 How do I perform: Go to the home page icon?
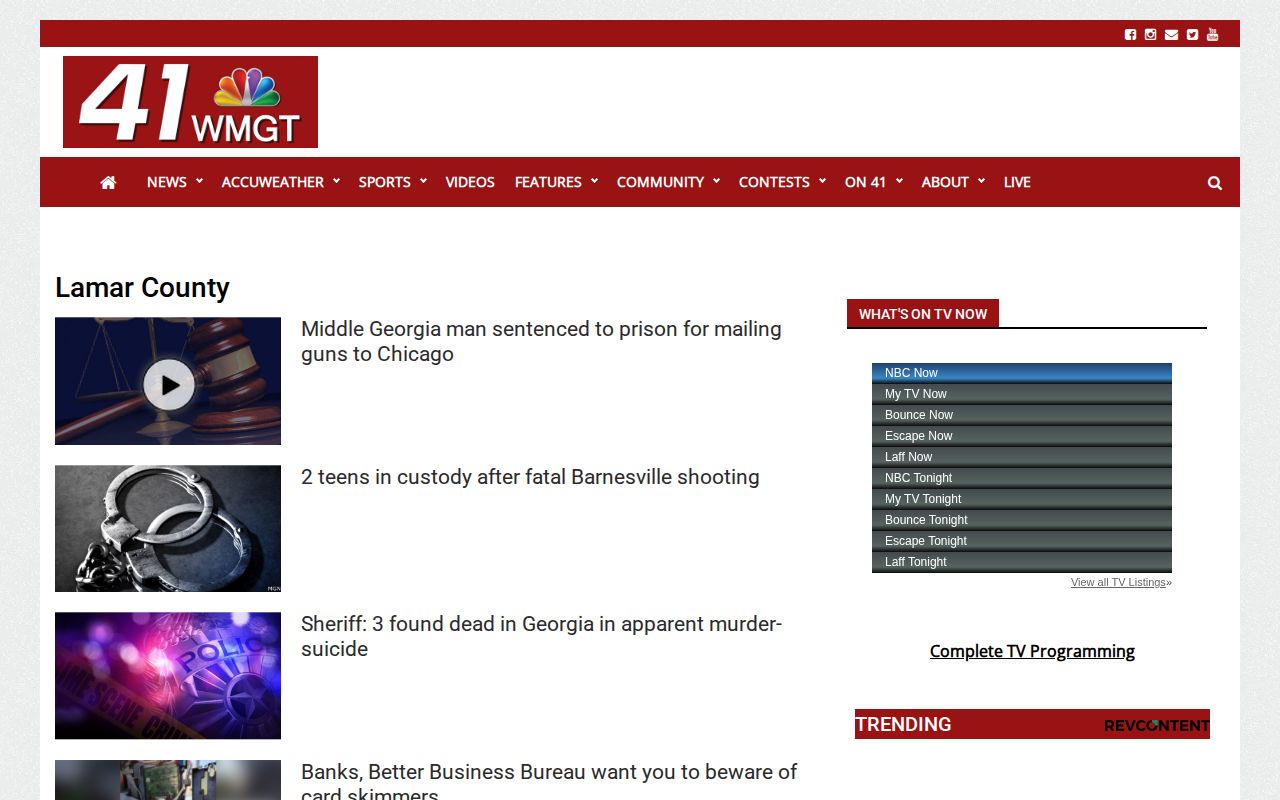coord(108,182)
